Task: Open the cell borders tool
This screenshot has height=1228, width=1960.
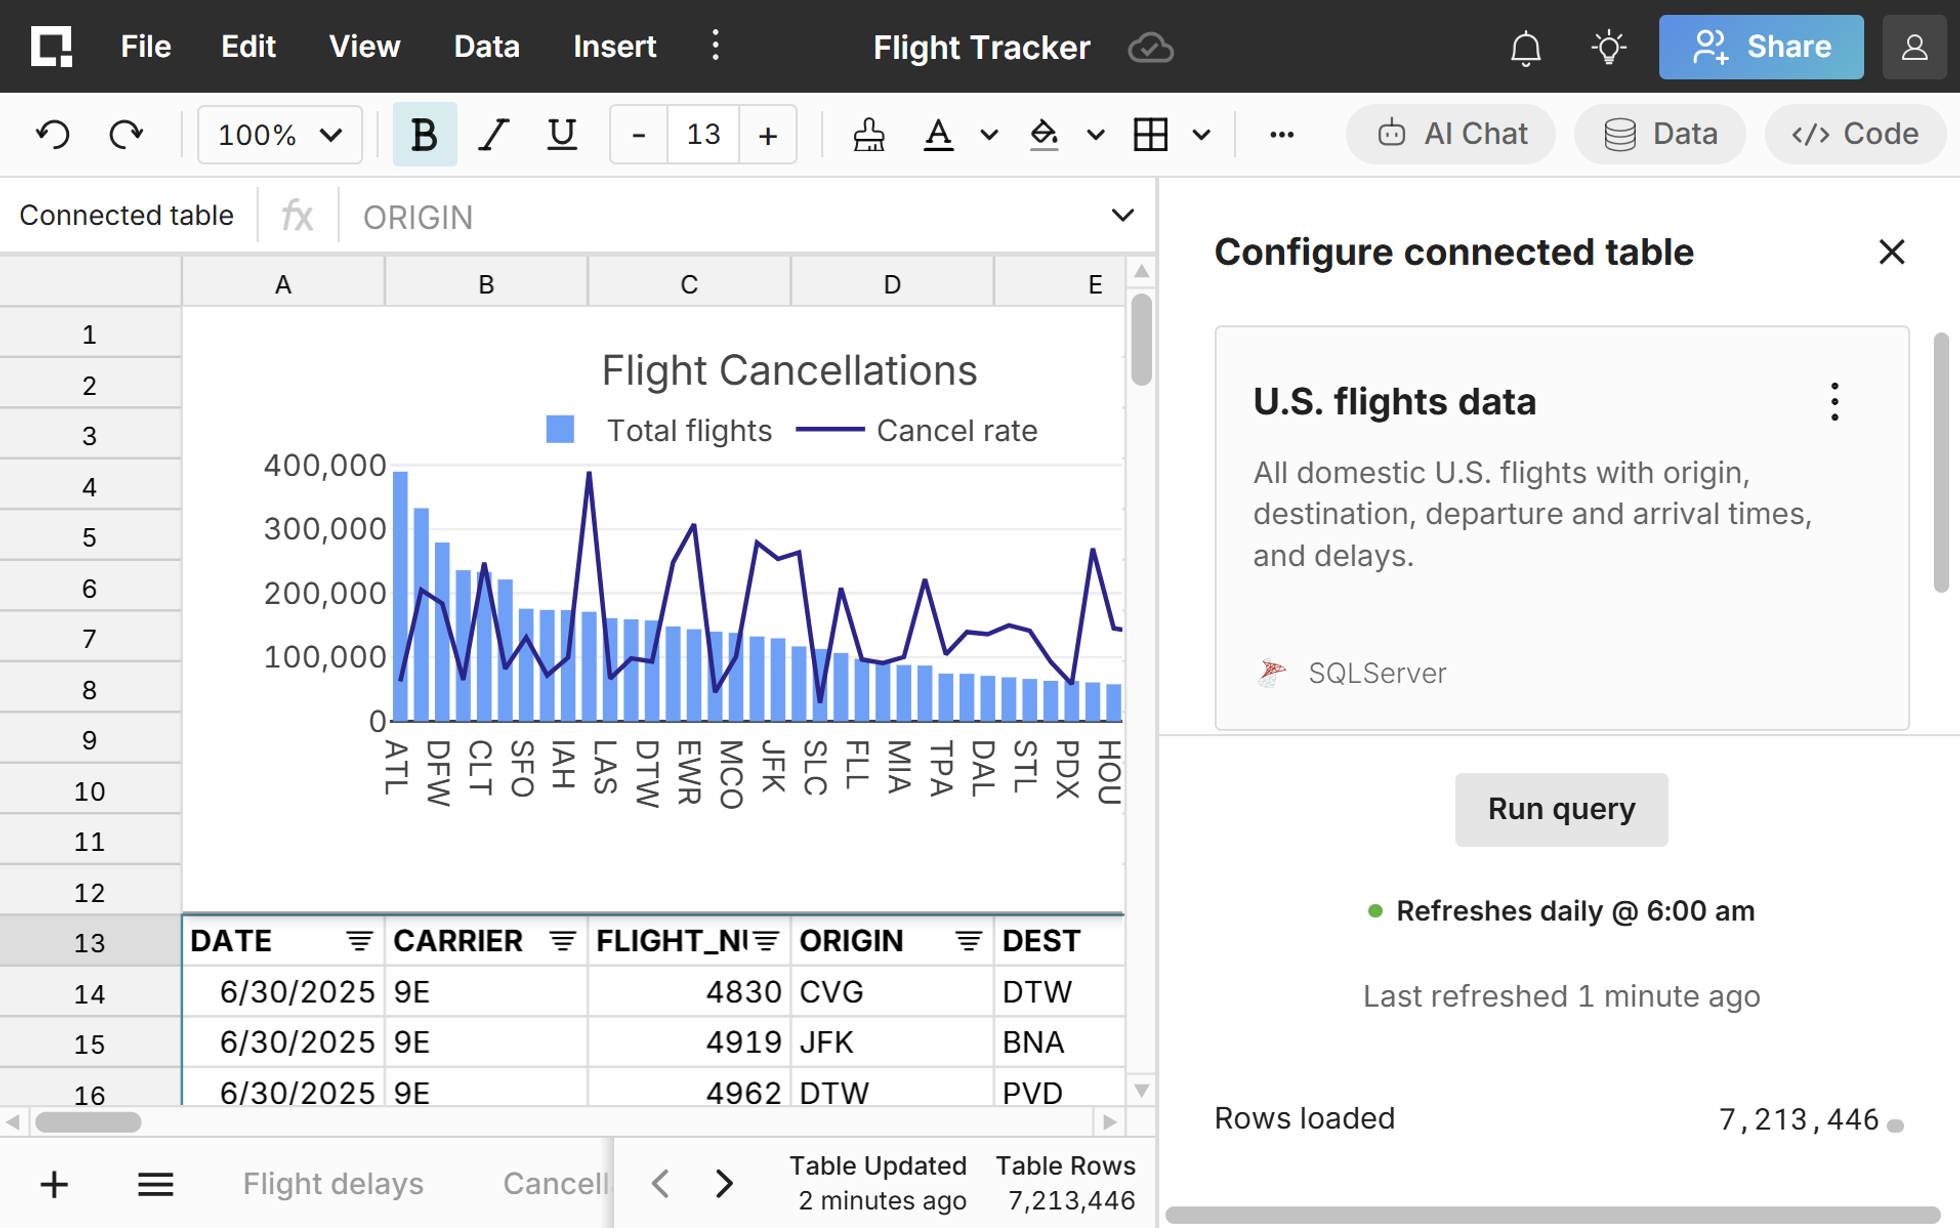Action: coord(1150,134)
